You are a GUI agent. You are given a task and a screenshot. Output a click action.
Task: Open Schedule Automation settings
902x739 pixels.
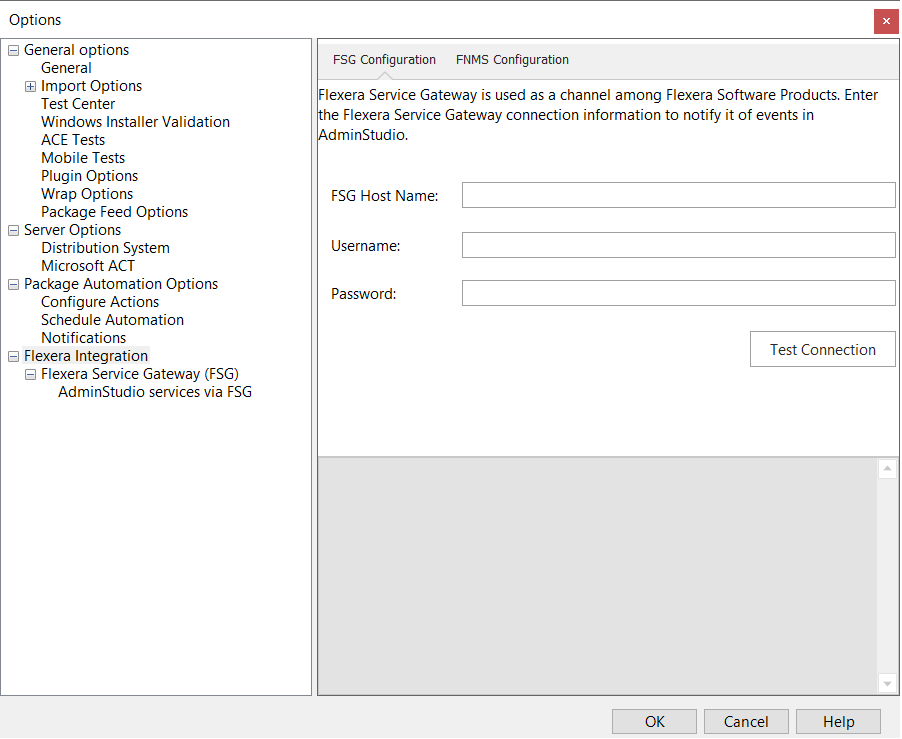[x=113, y=320]
